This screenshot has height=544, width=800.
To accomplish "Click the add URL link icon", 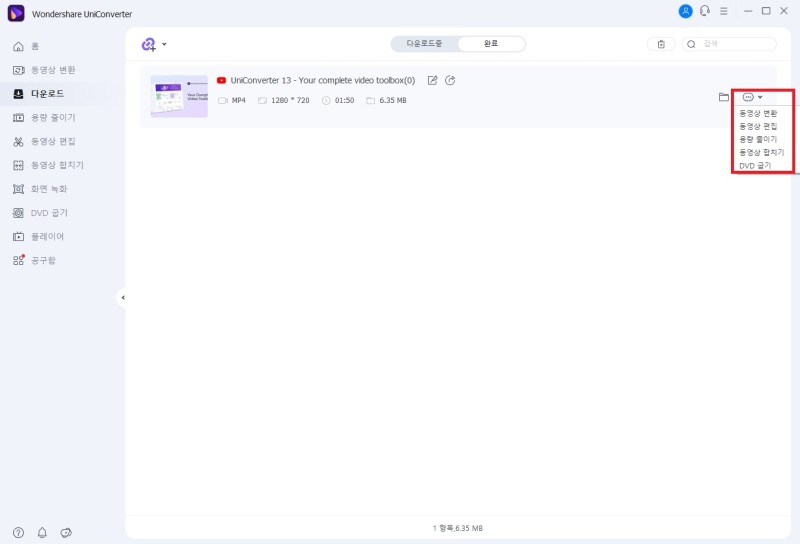I will click(148, 44).
